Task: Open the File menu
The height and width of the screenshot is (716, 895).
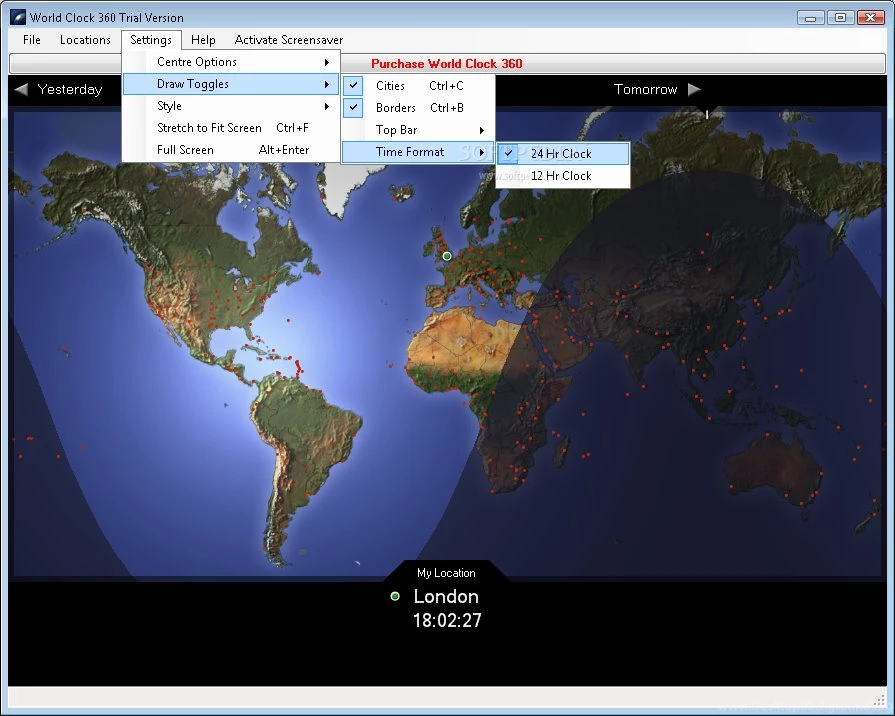Action: [x=31, y=40]
